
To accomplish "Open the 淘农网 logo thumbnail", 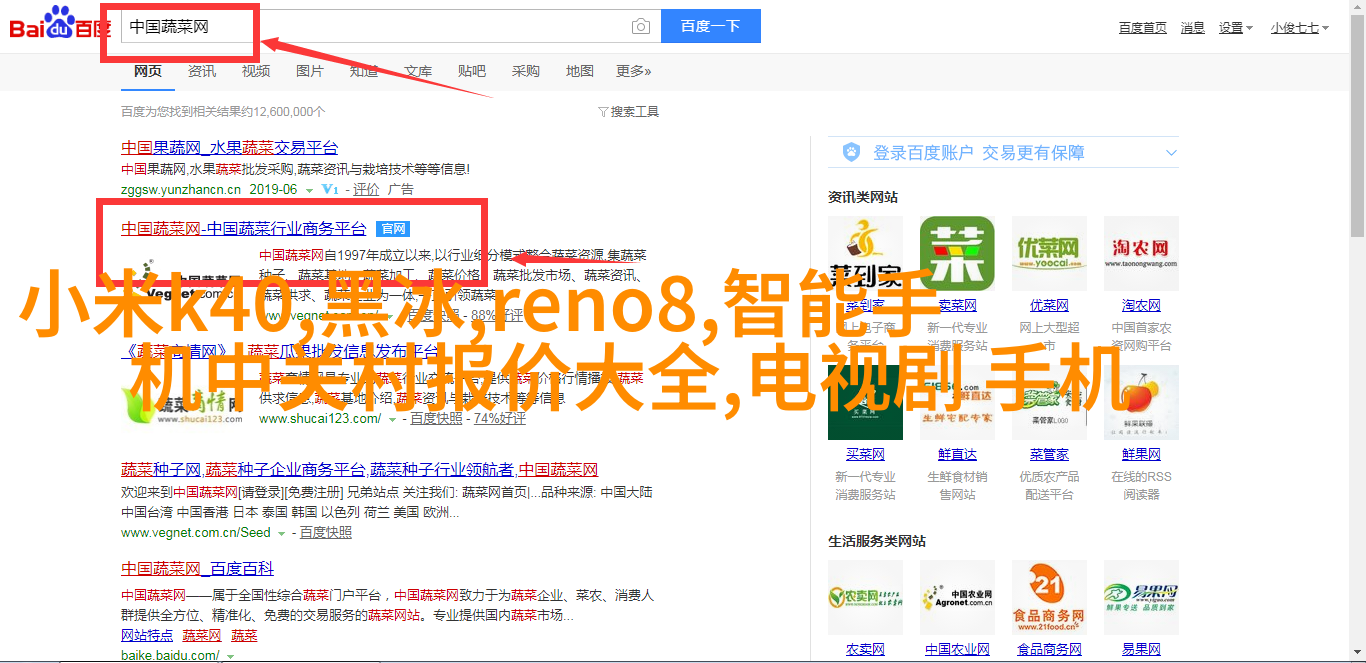I will point(1141,254).
